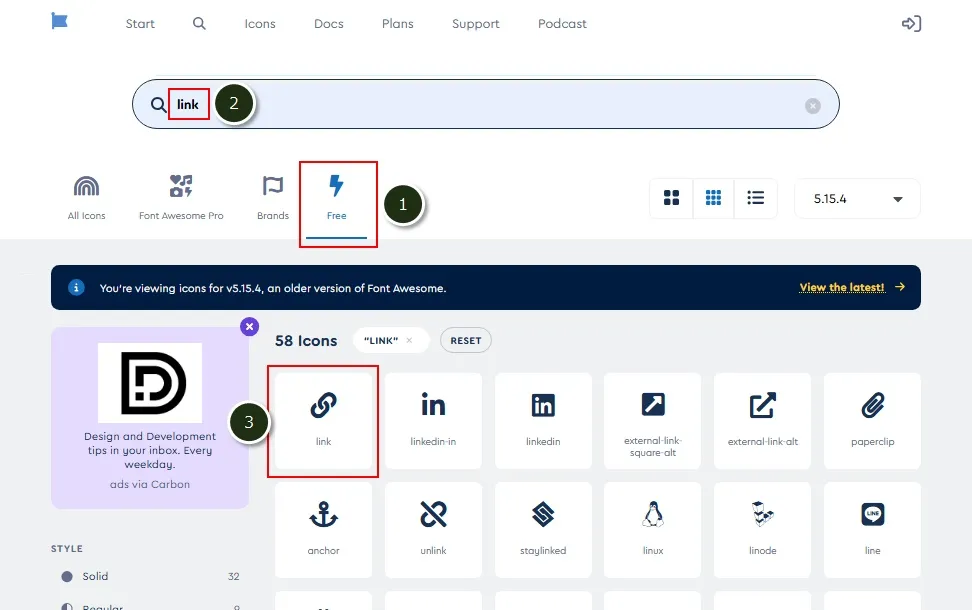
Task: Switch to compact grid view
Action: [x=713, y=198]
